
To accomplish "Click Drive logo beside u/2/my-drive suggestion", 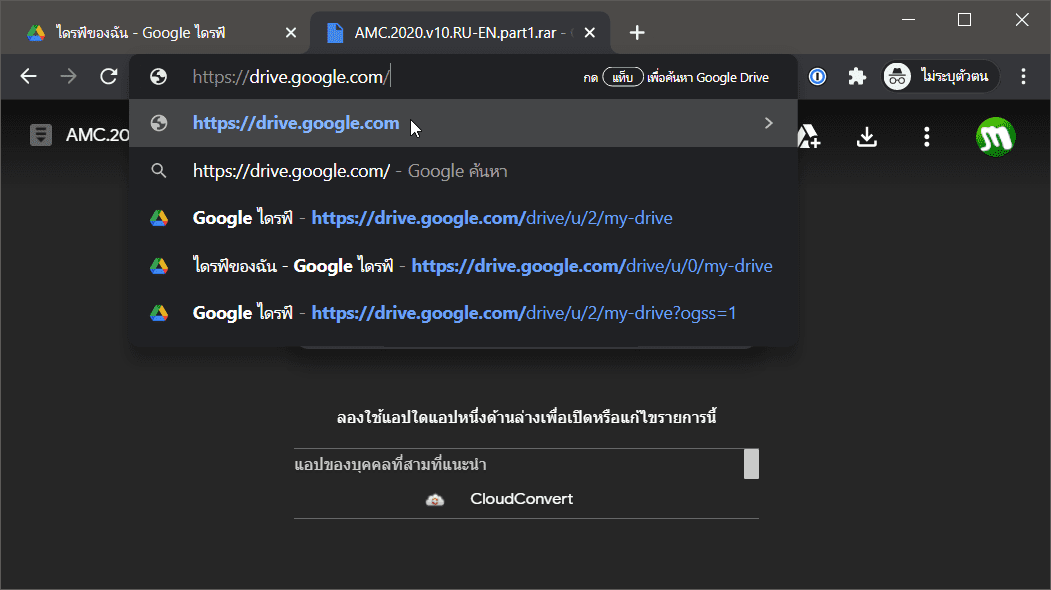I will click(x=159, y=218).
